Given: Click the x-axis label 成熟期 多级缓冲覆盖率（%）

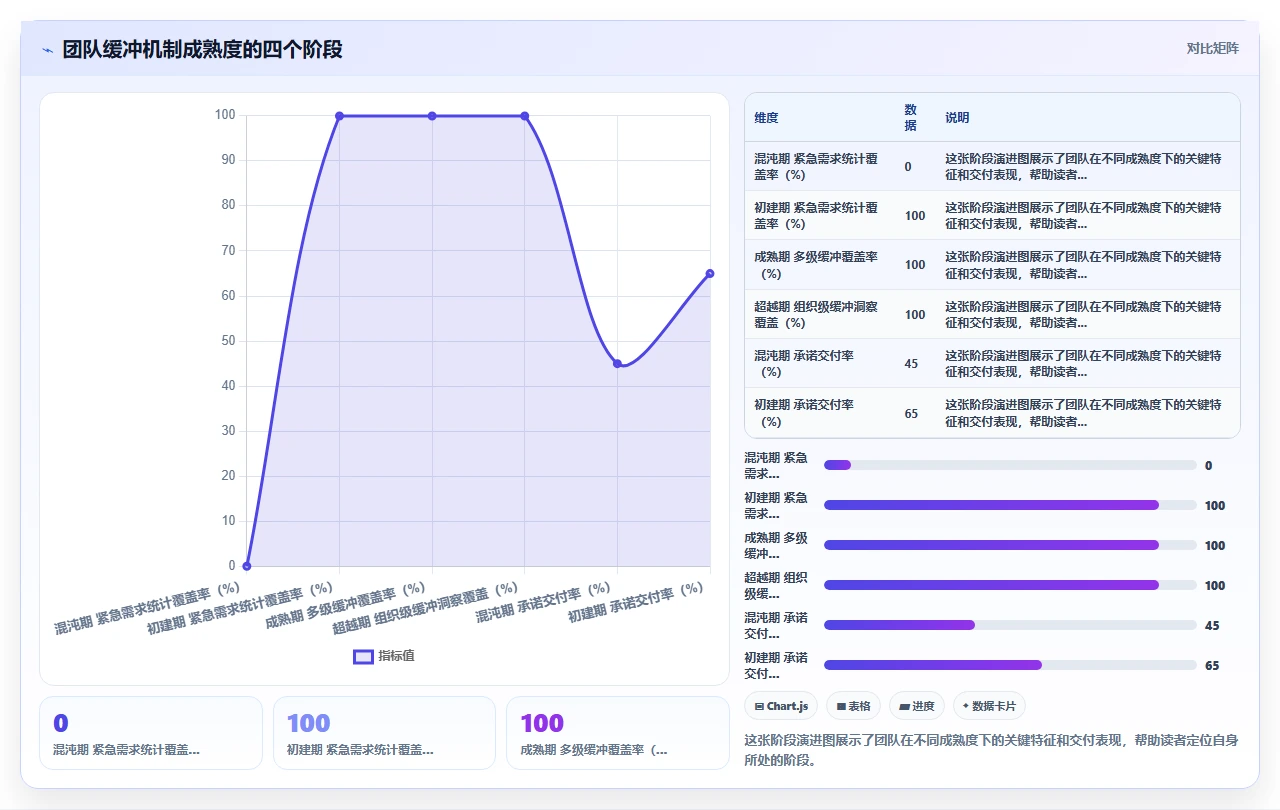Looking at the screenshot, I should point(345,606).
